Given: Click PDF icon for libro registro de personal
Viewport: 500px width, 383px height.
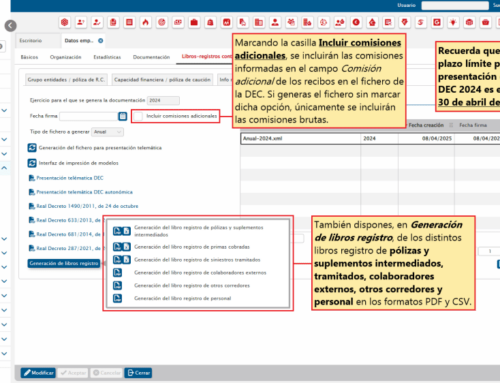Looking at the screenshot, I should coord(117,298).
